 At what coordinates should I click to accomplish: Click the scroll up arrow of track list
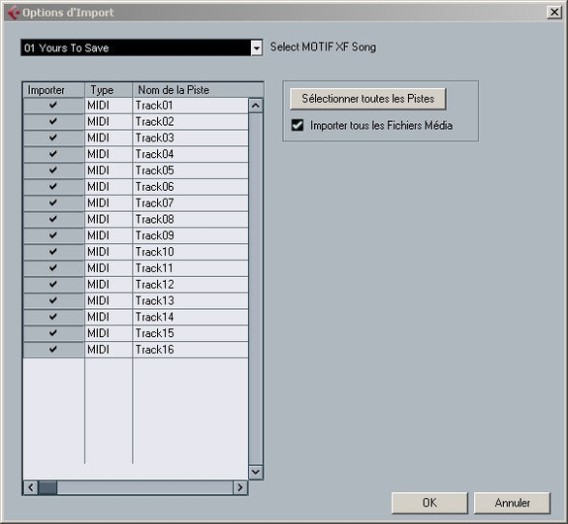[x=256, y=106]
